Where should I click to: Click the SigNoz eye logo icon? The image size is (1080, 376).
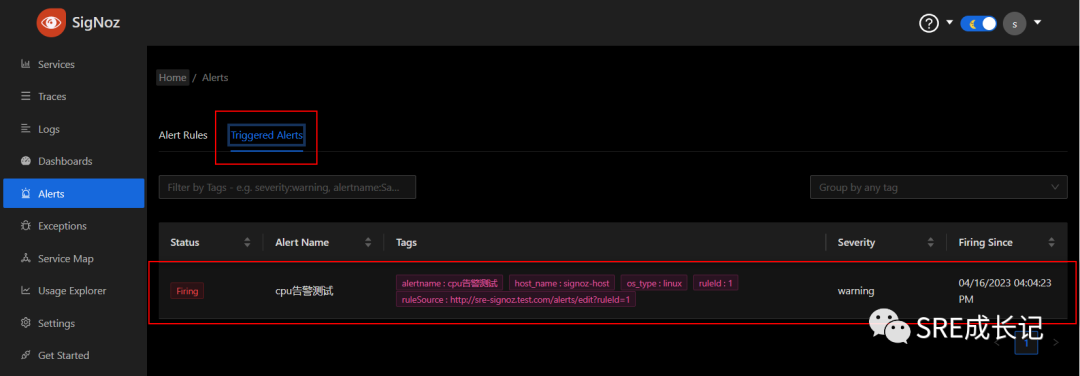point(51,23)
